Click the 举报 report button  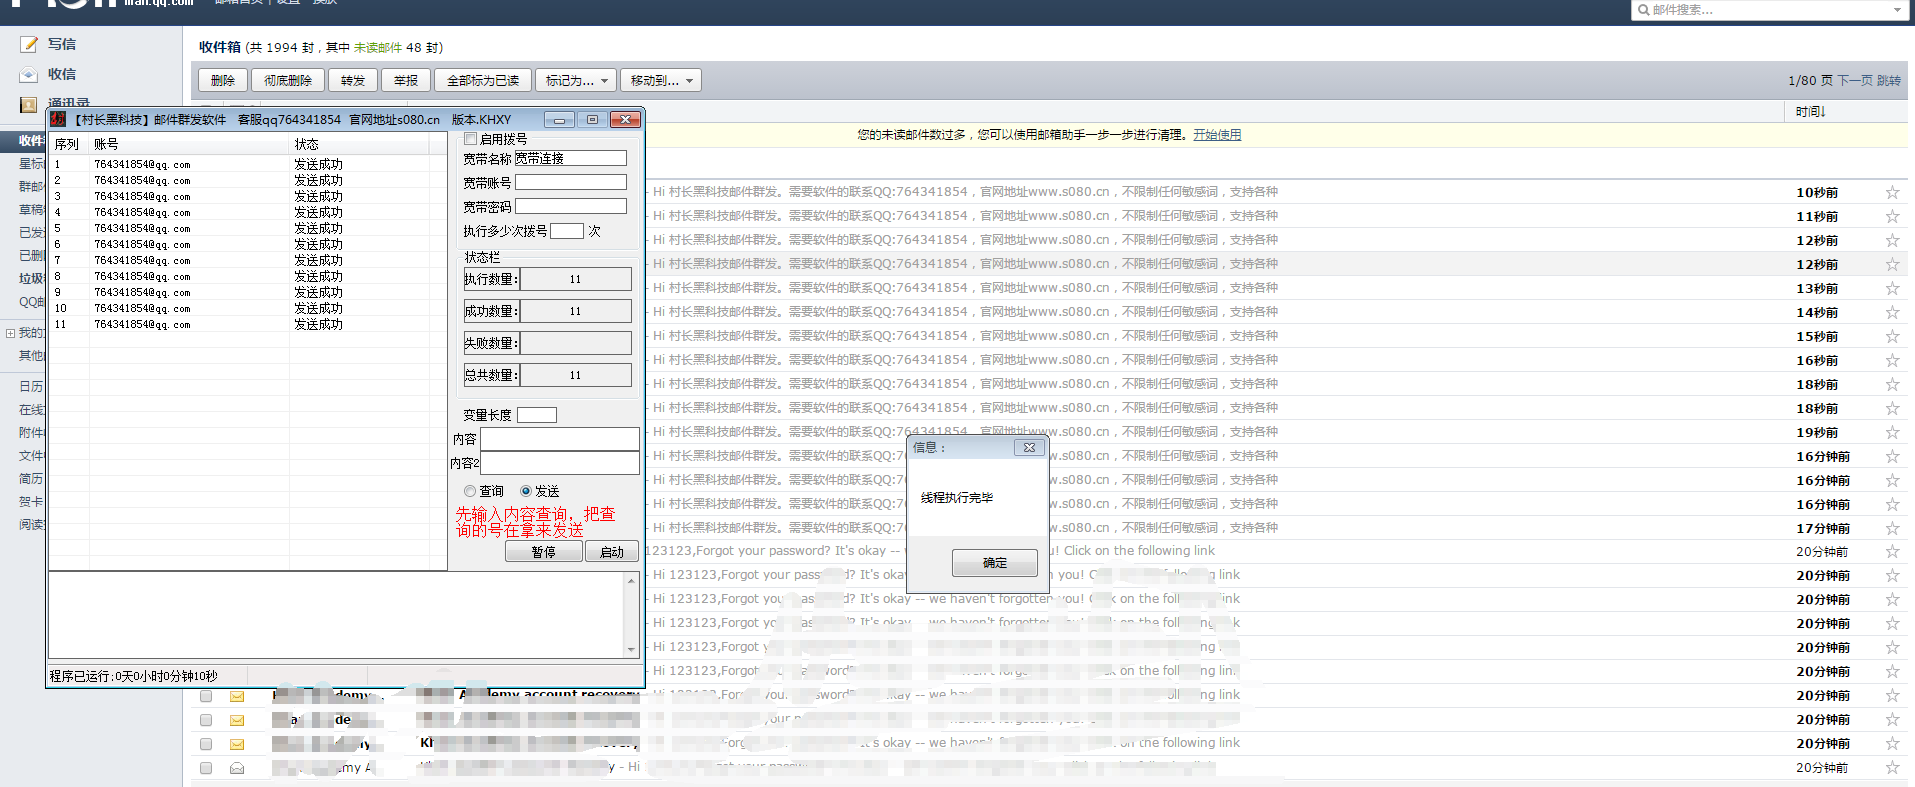406,80
